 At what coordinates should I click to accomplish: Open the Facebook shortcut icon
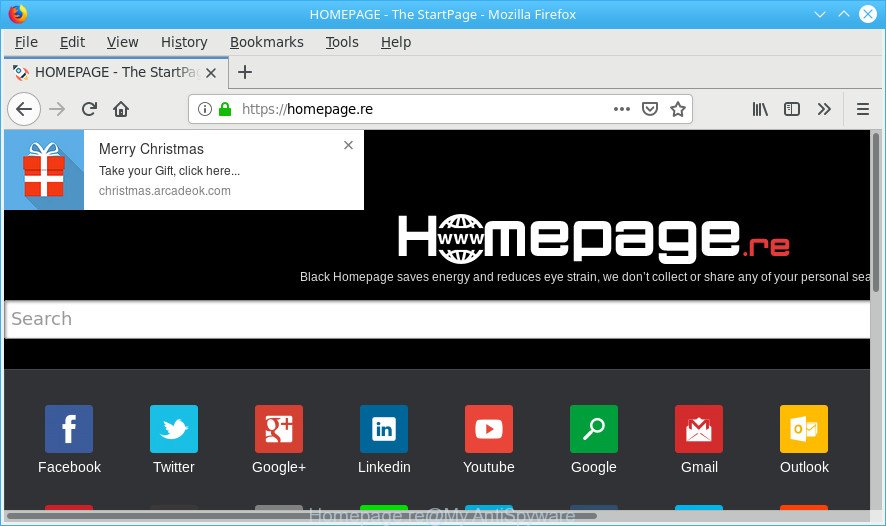[x=69, y=429]
